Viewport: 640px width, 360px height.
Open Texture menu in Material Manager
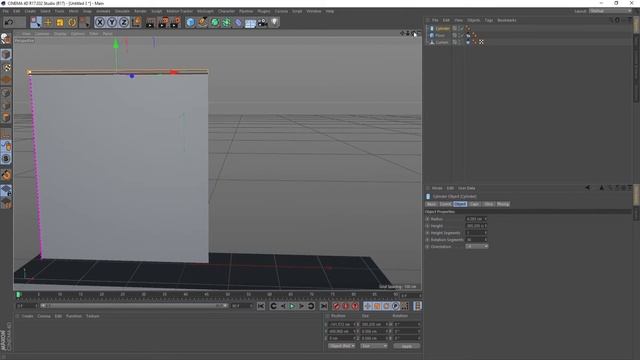pos(93,316)
